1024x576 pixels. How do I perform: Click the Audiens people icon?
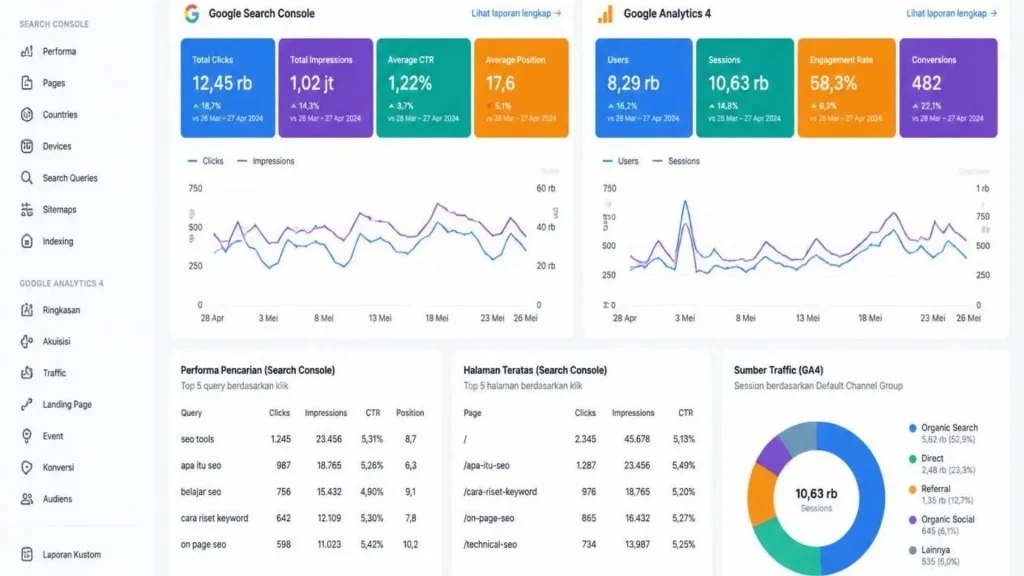(27, 499)
